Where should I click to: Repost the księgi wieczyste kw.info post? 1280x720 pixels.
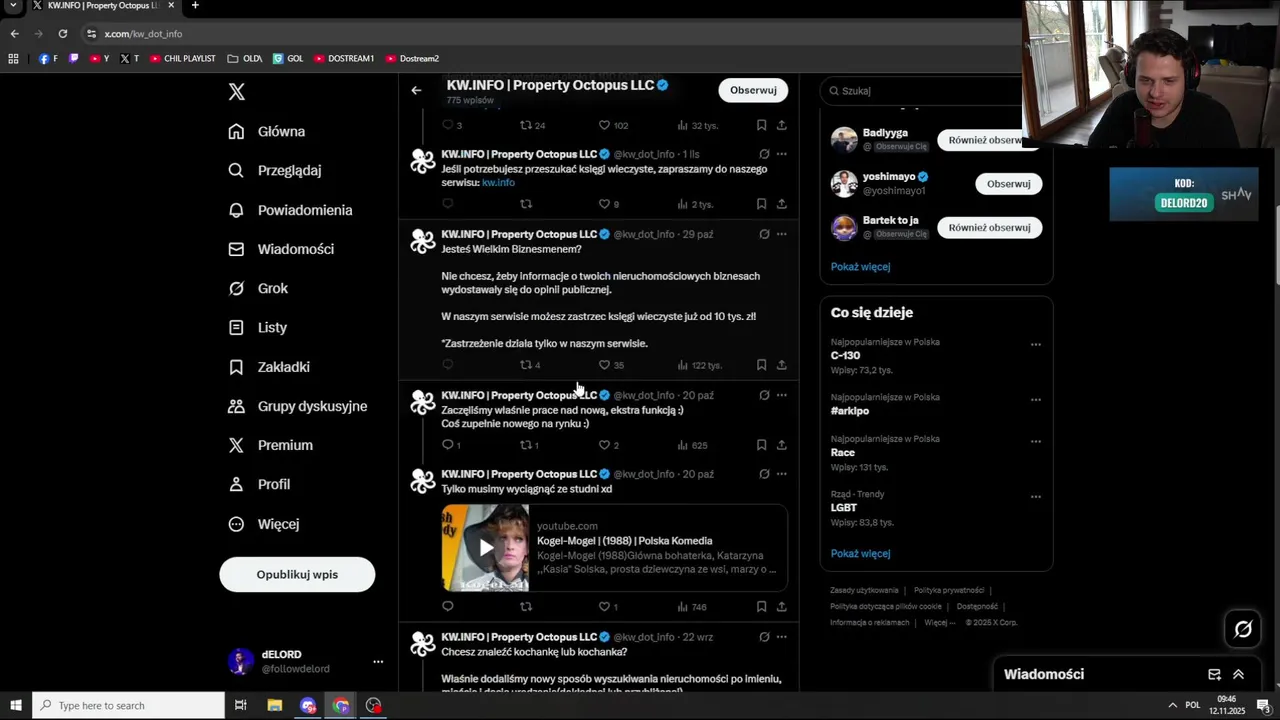pos(526,204)
